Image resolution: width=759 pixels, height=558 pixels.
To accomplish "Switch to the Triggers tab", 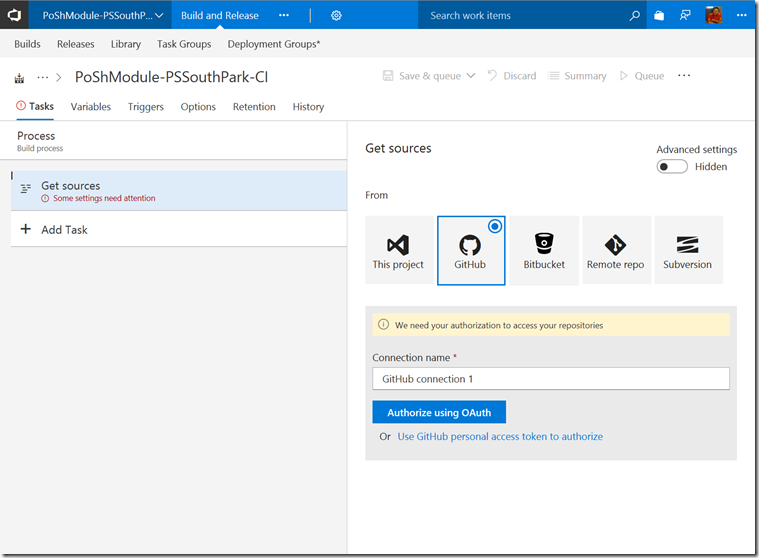I will [146, 107].
